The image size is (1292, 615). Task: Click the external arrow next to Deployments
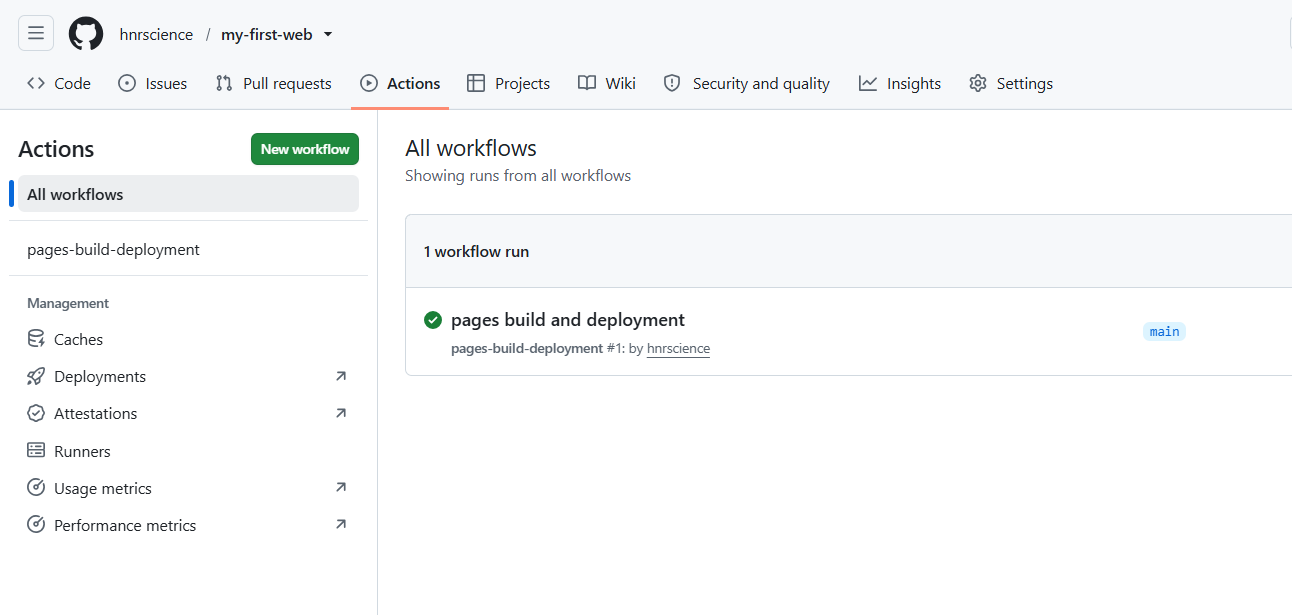[341, 376]
